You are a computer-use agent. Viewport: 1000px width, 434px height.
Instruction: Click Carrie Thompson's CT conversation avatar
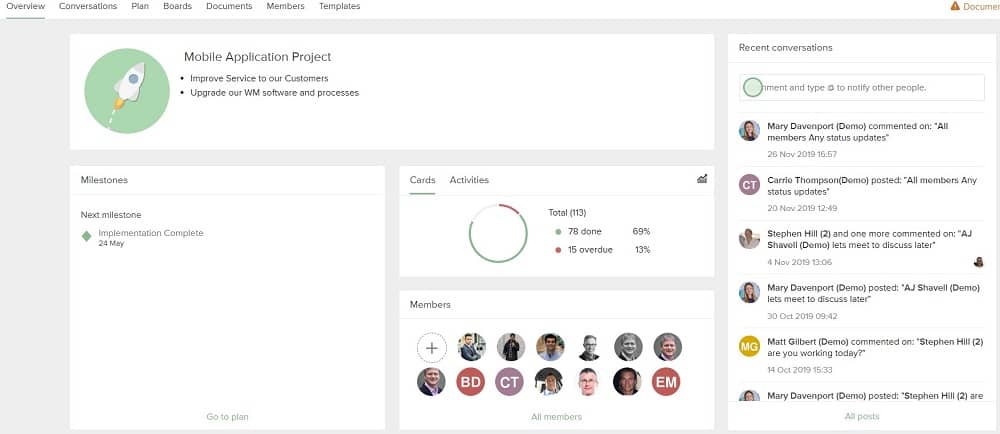749,184
